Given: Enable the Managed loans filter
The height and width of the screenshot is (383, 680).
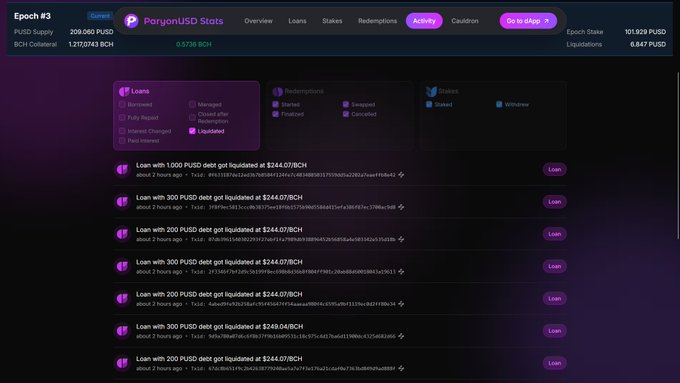Looking at the screenshot, I should pyautogui.click(x=192, y=105).
